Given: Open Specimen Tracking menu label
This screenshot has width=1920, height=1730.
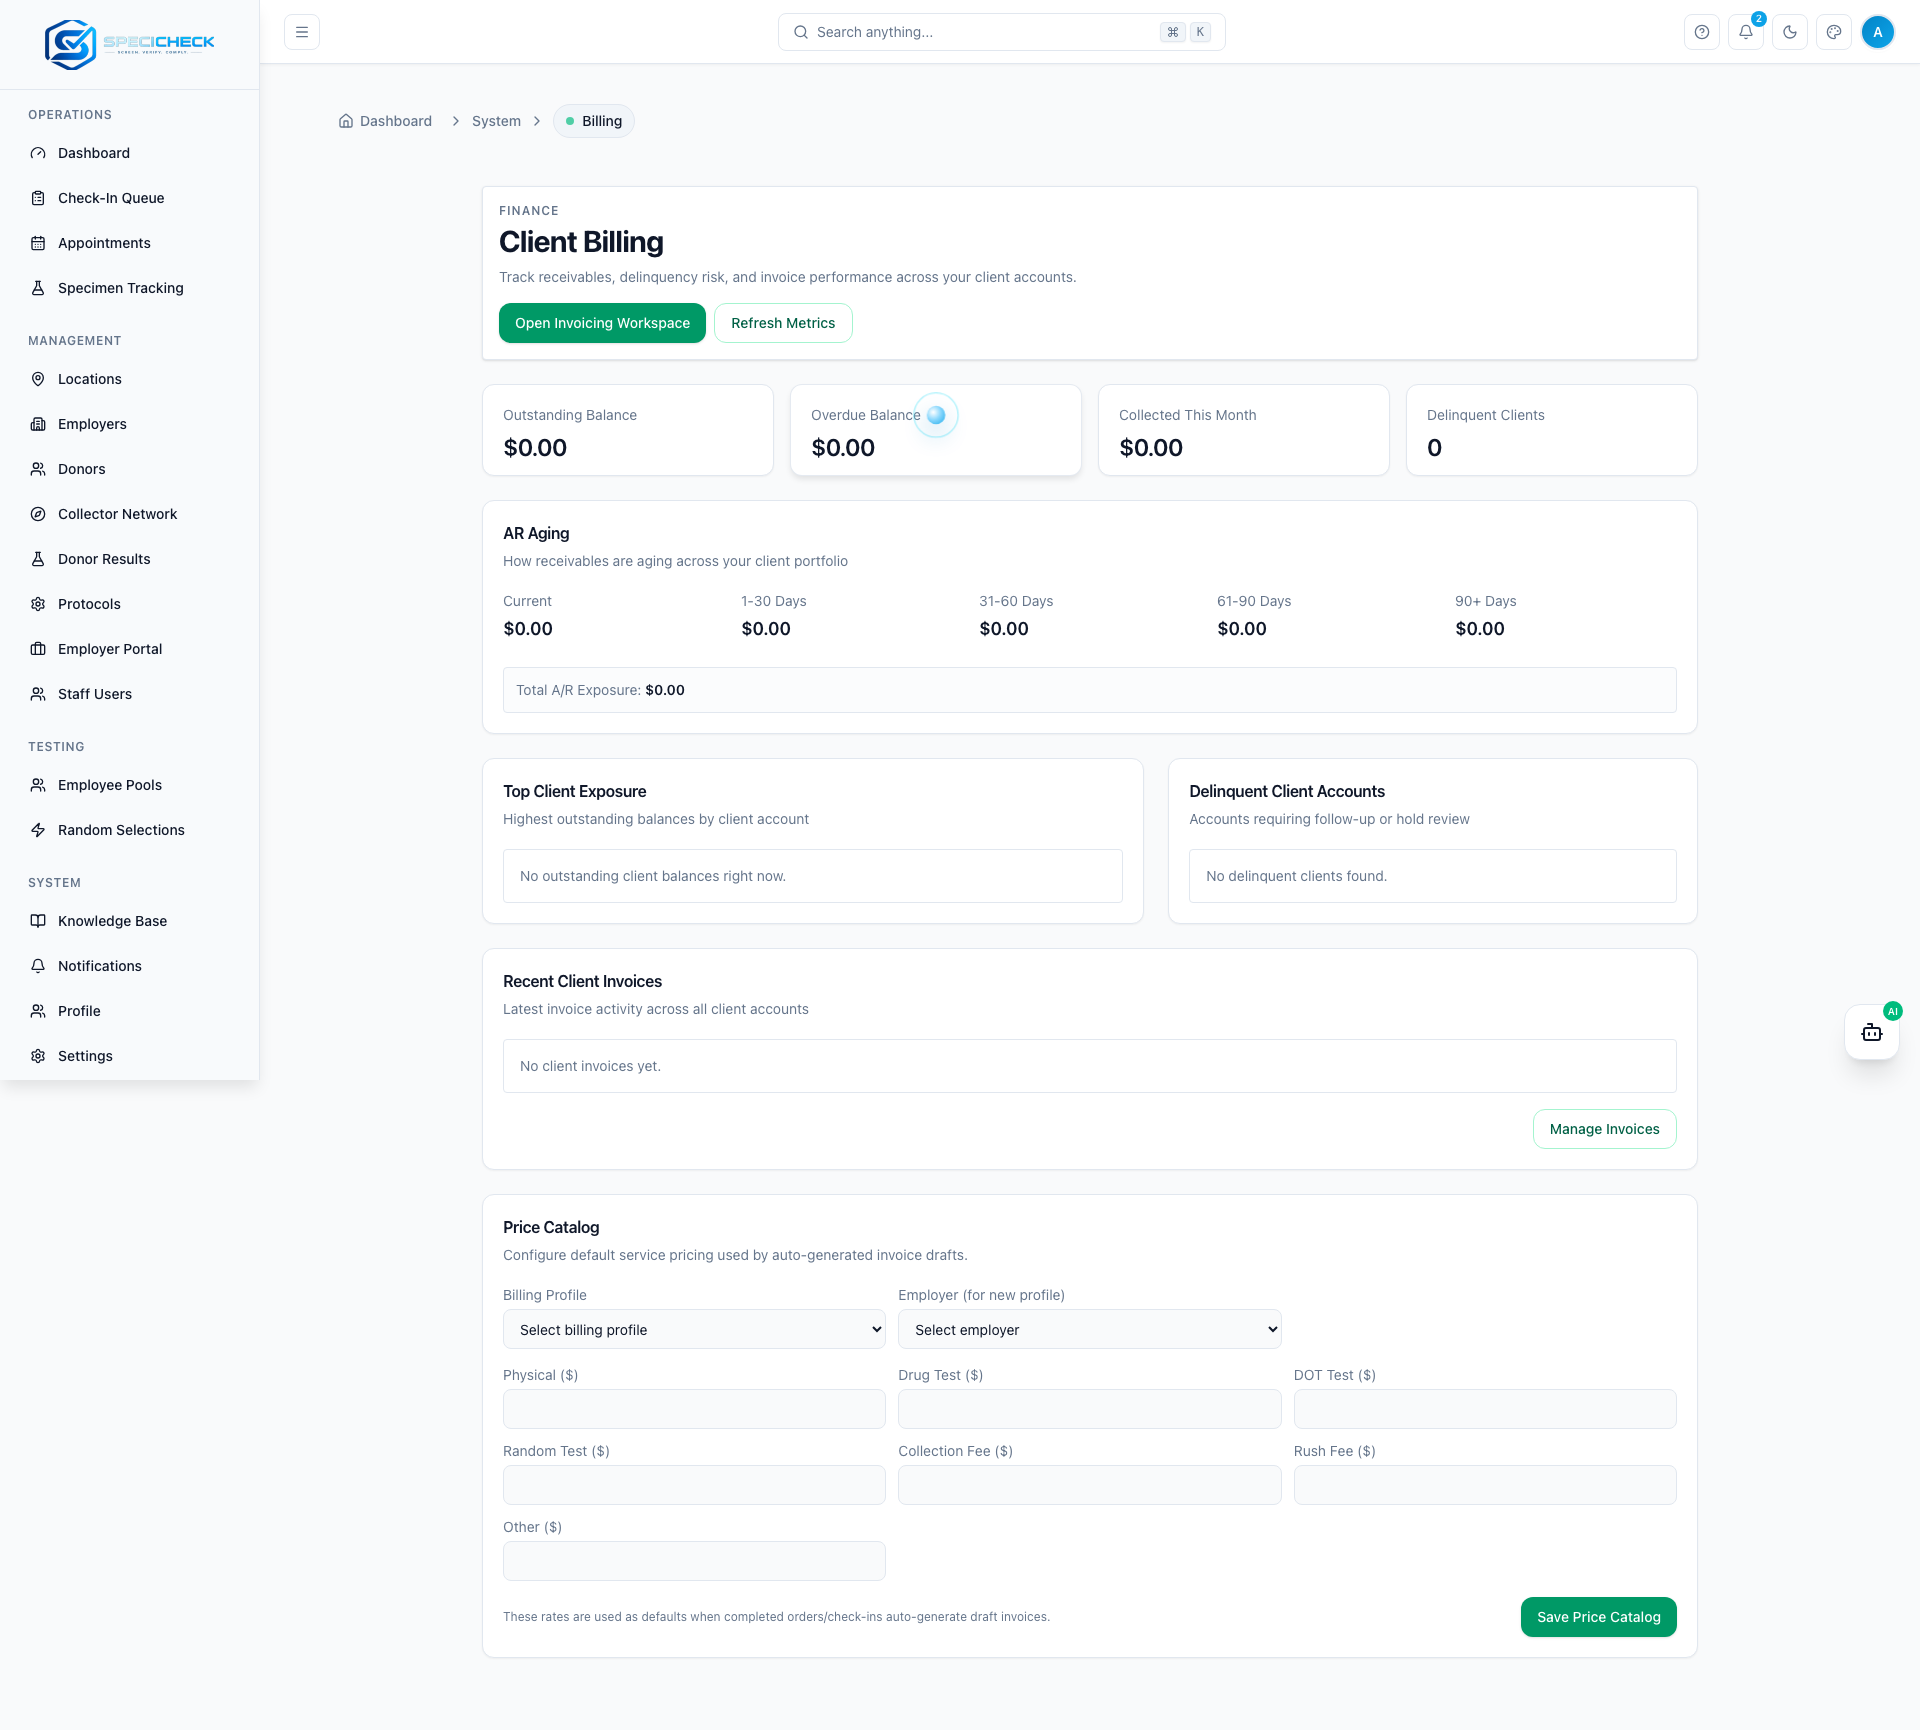Looking at the screenshot, I should click(x=121, y=288).
